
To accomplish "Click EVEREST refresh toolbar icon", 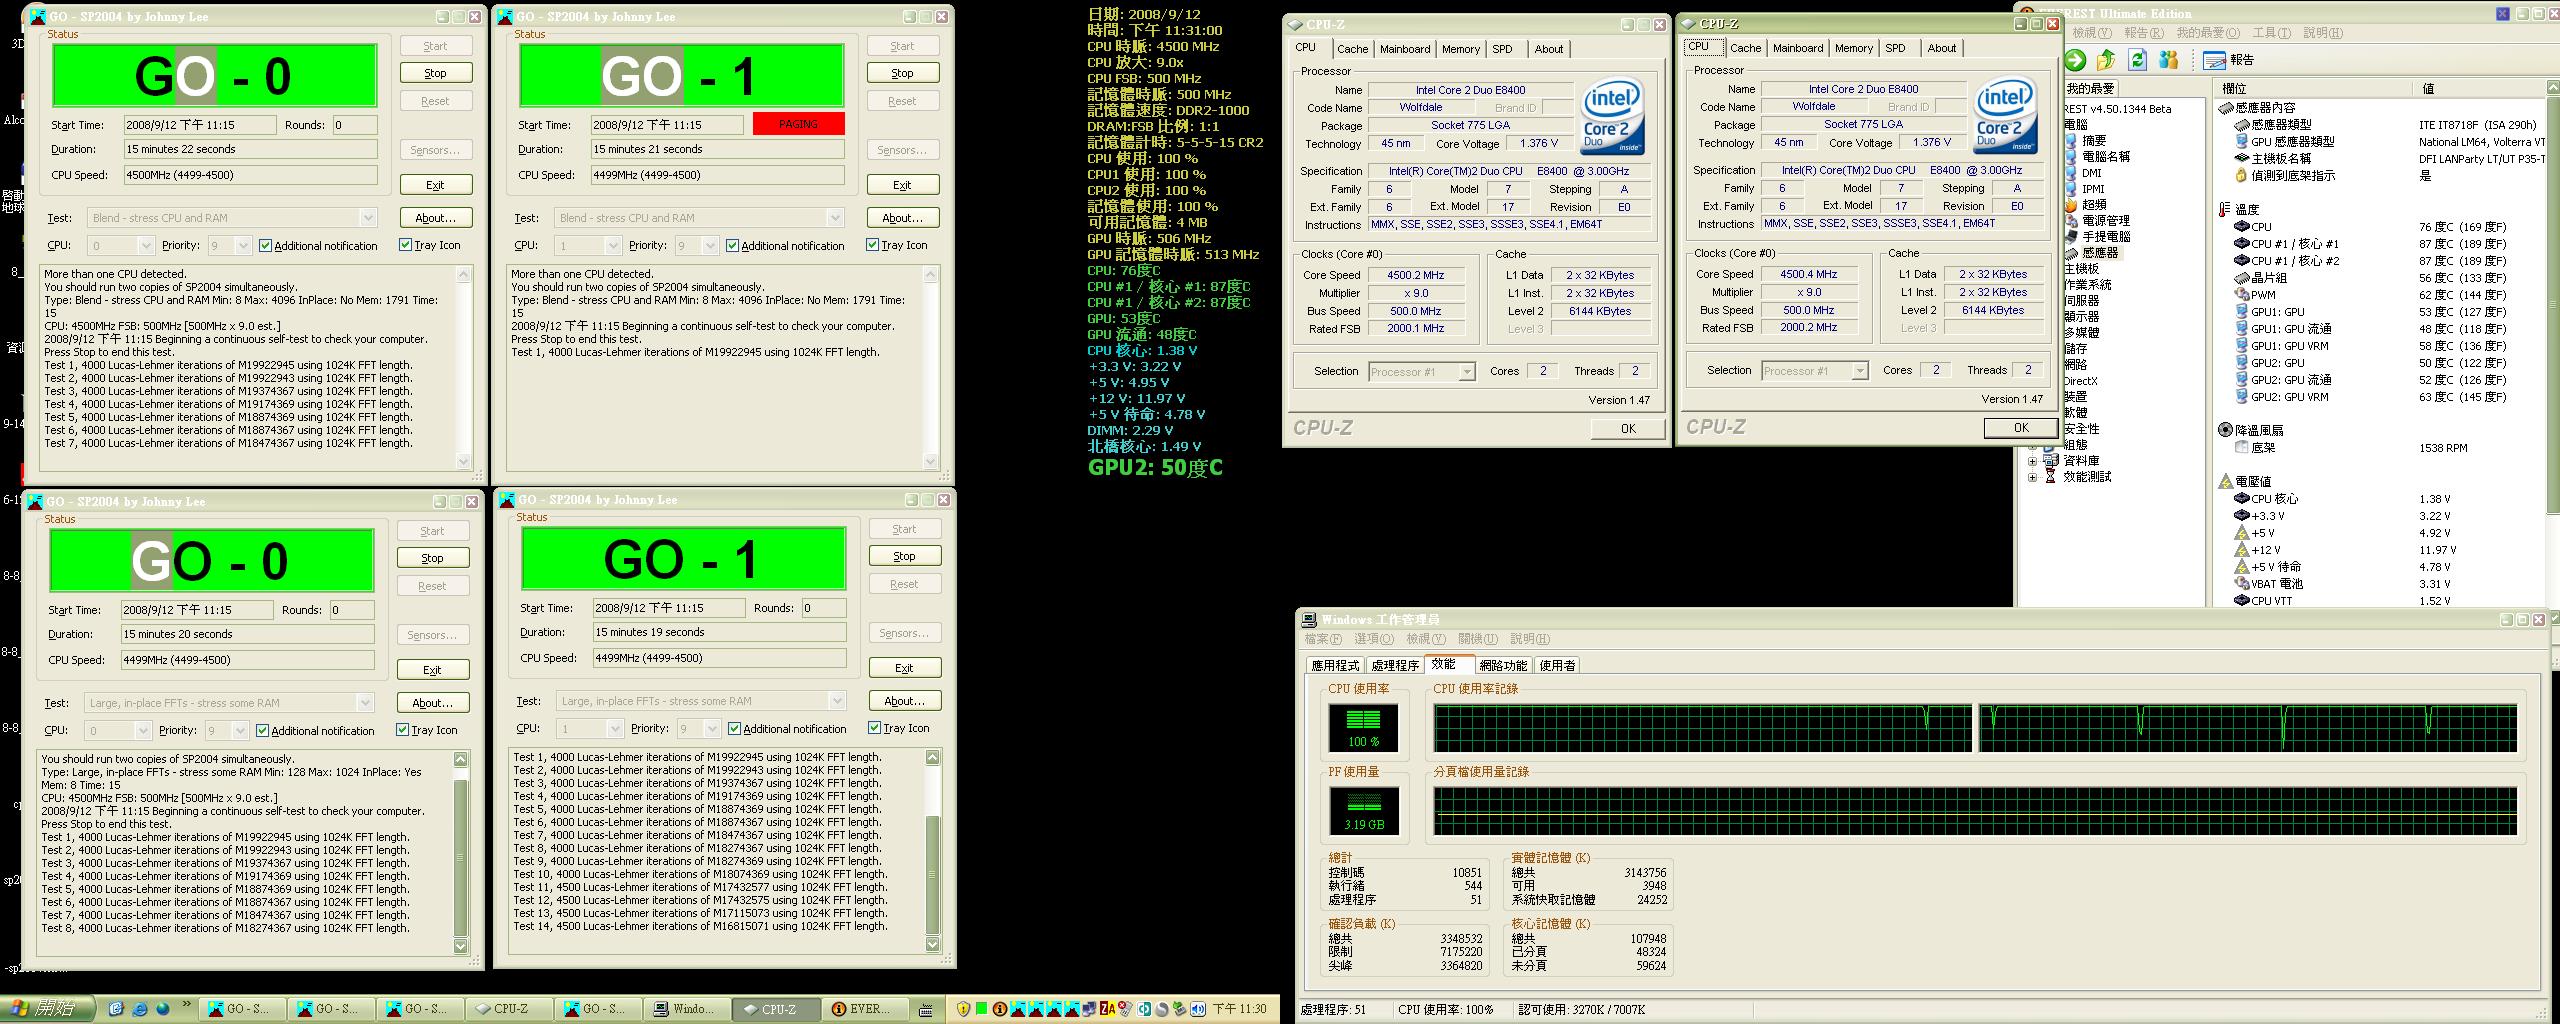I will [2137, 60].
